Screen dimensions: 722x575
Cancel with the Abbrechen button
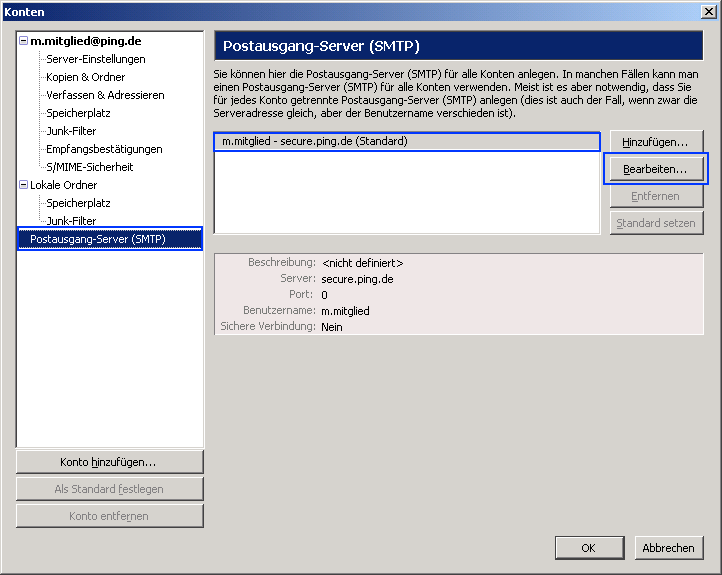click(668, 548)
